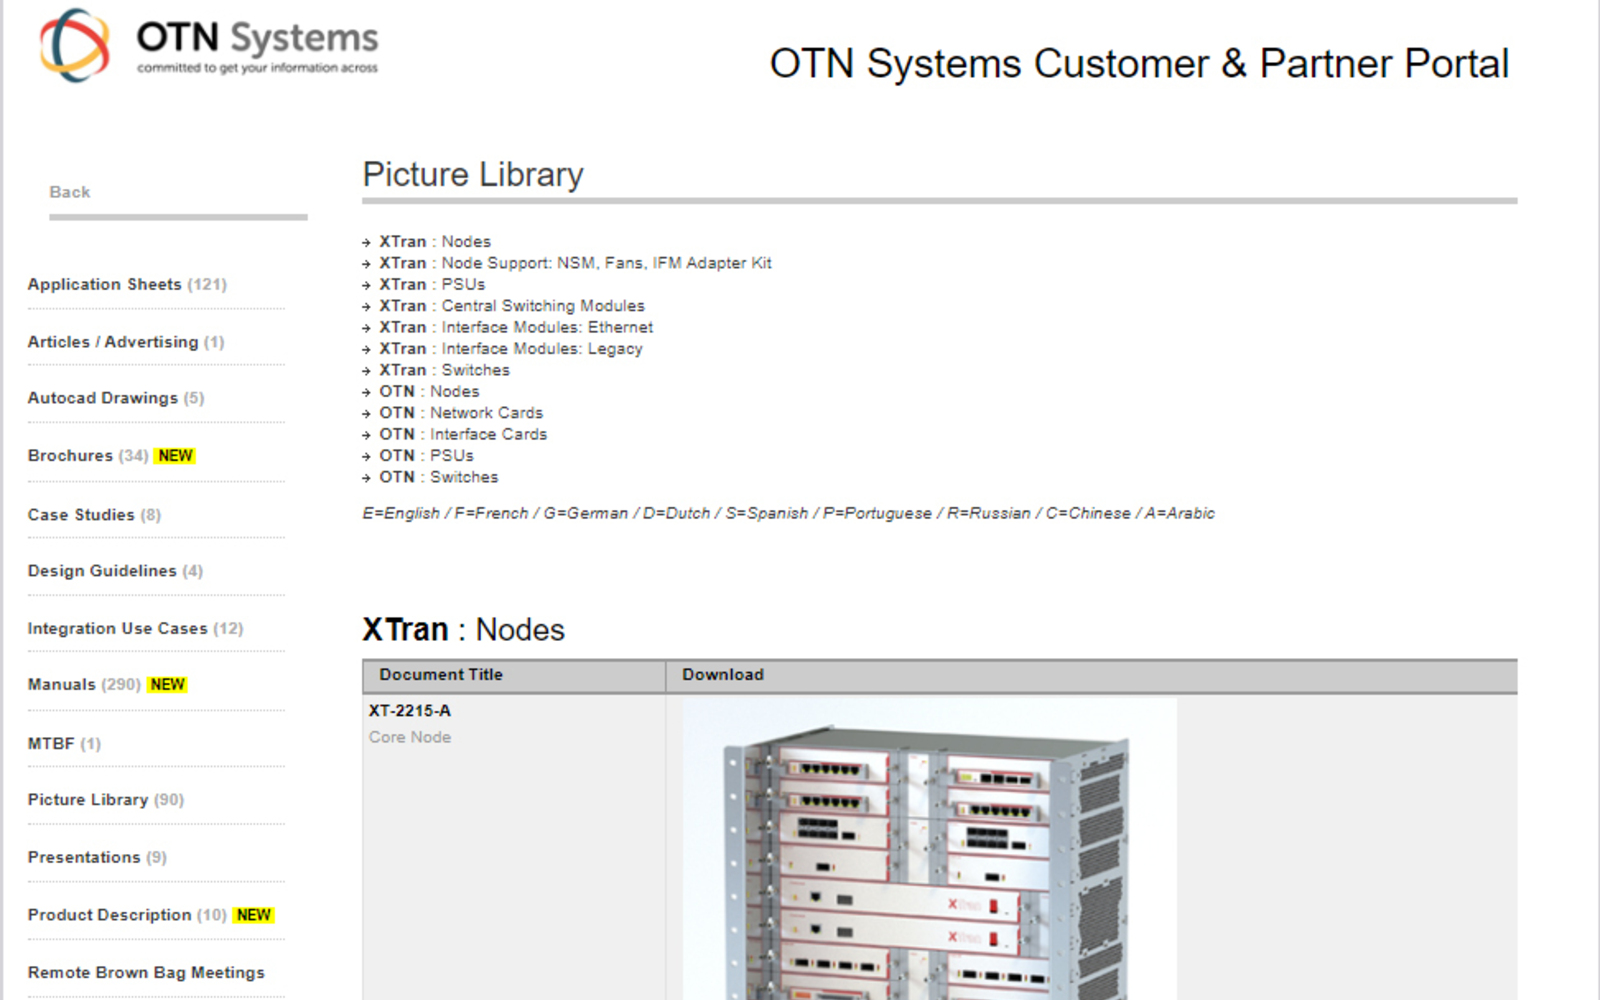Jump to XTran : PSUs section

[x=432, y=285]
